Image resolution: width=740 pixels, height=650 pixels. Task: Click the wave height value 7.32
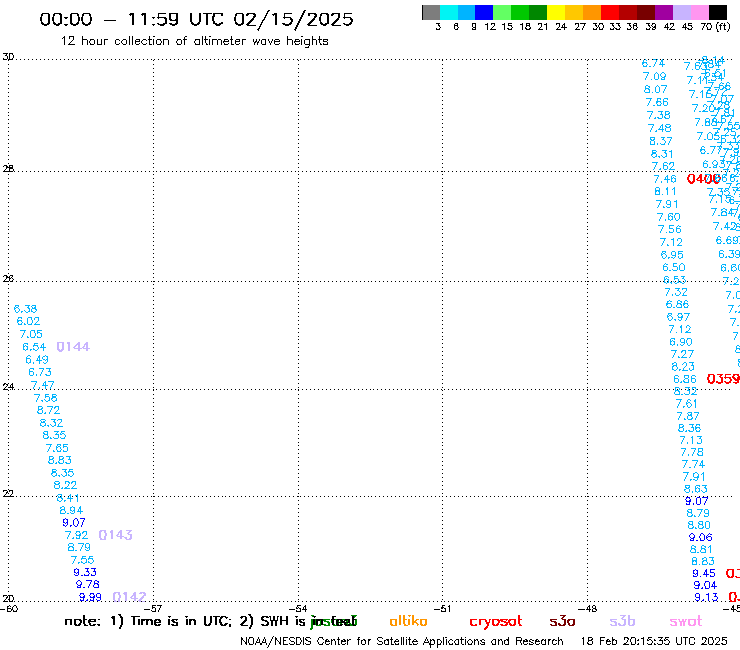(676, 292)
